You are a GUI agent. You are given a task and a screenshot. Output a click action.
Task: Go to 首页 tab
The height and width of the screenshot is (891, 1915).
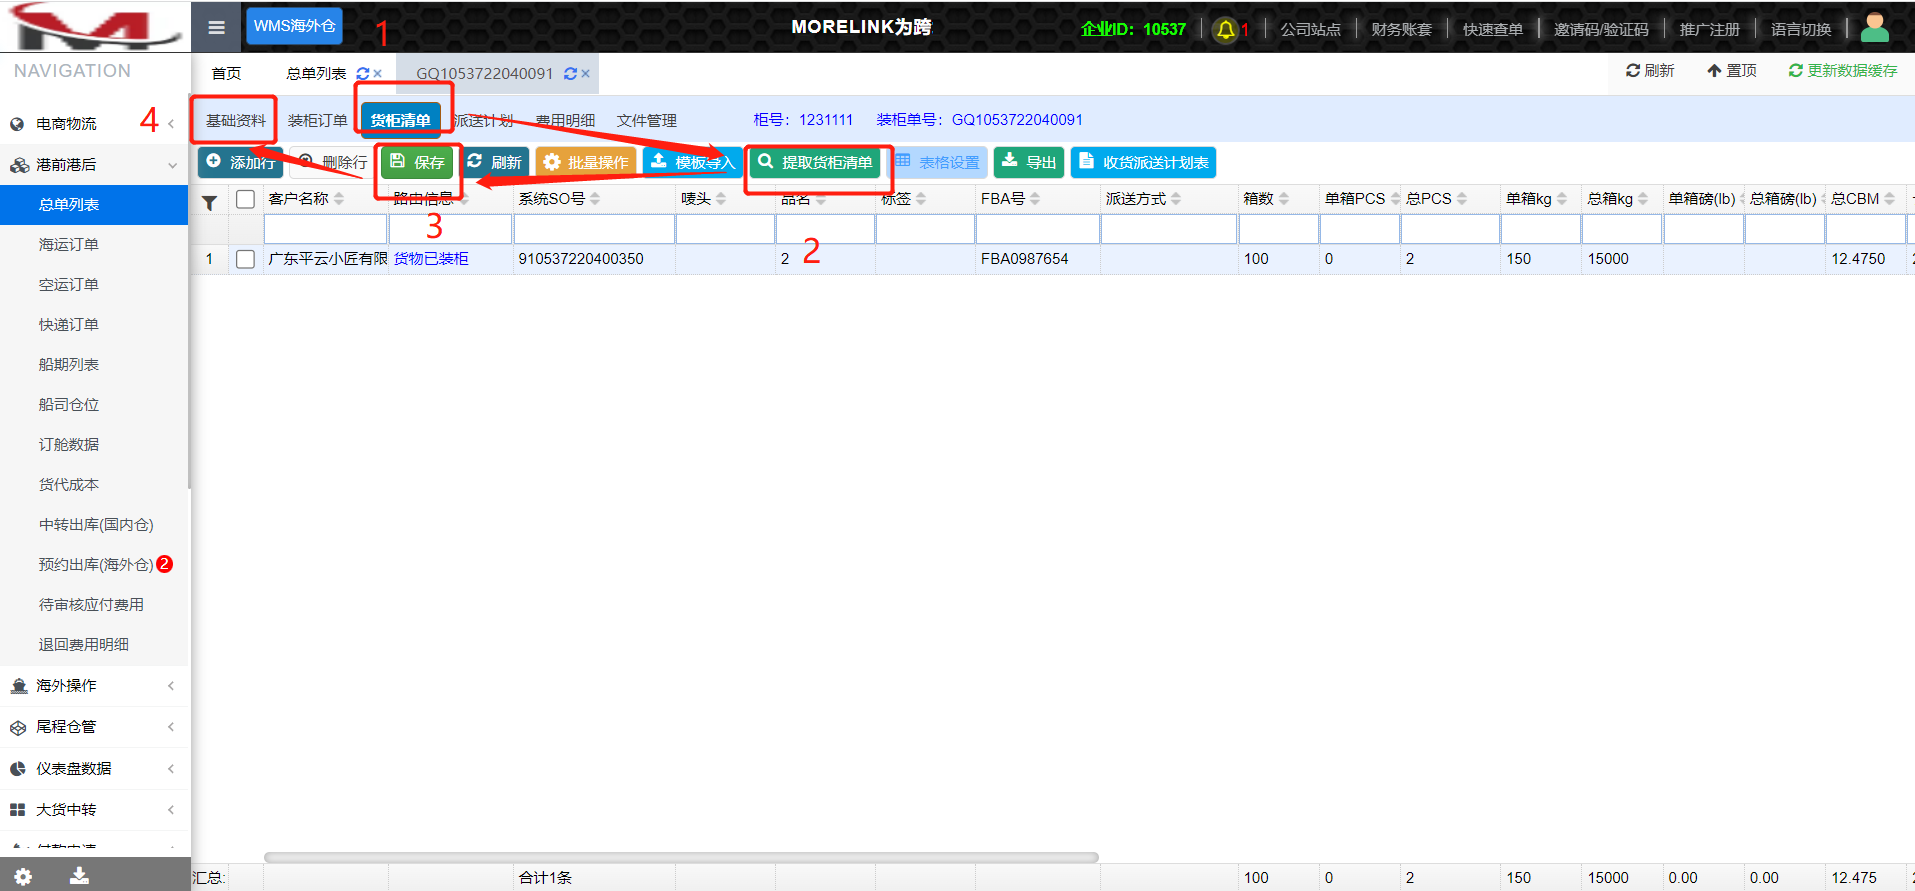[227, 74]
